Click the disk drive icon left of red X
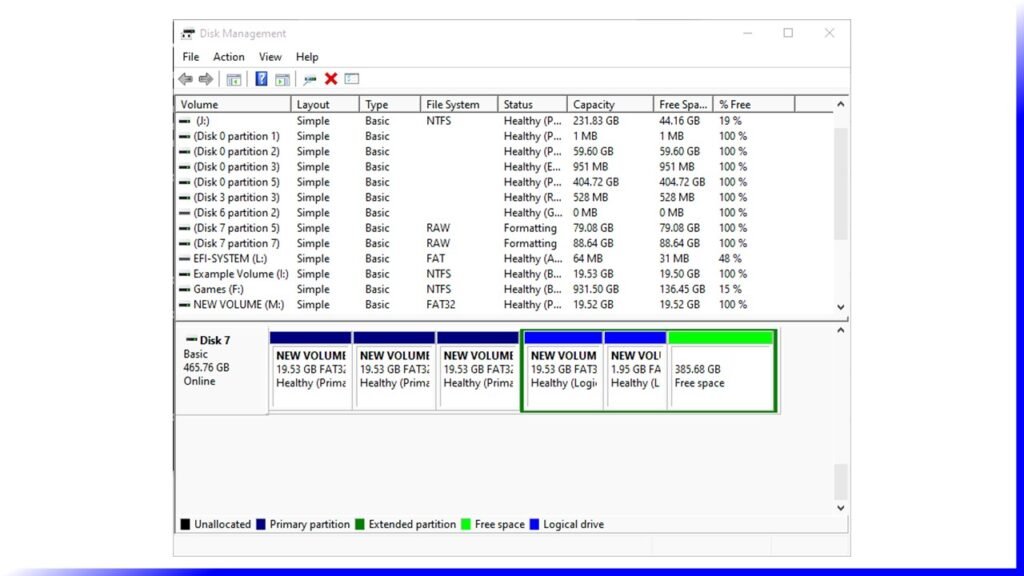The height and width of the screenshot is (576, 1024). 310,79
